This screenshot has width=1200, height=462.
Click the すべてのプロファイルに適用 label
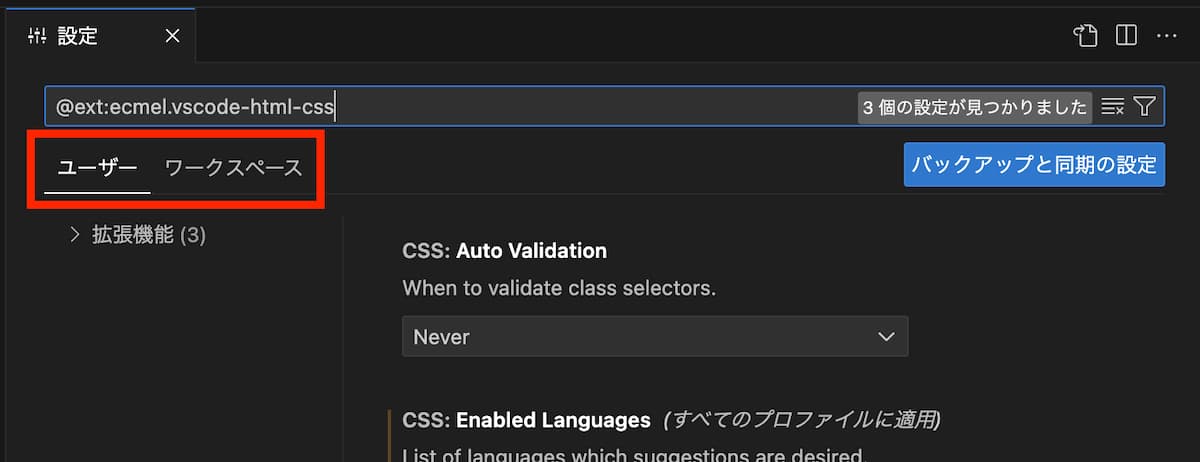(806, 418)
